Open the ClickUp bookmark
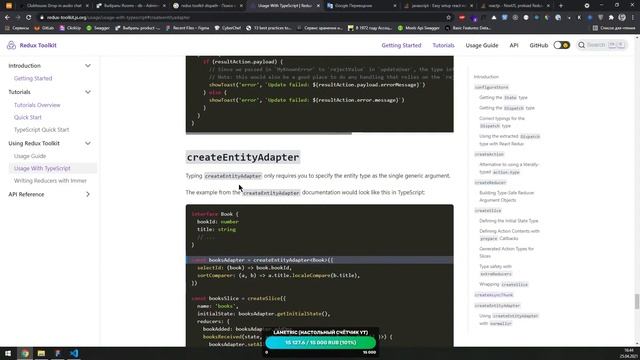The width and height of the screenshot is (640, 360). point(70,28)
